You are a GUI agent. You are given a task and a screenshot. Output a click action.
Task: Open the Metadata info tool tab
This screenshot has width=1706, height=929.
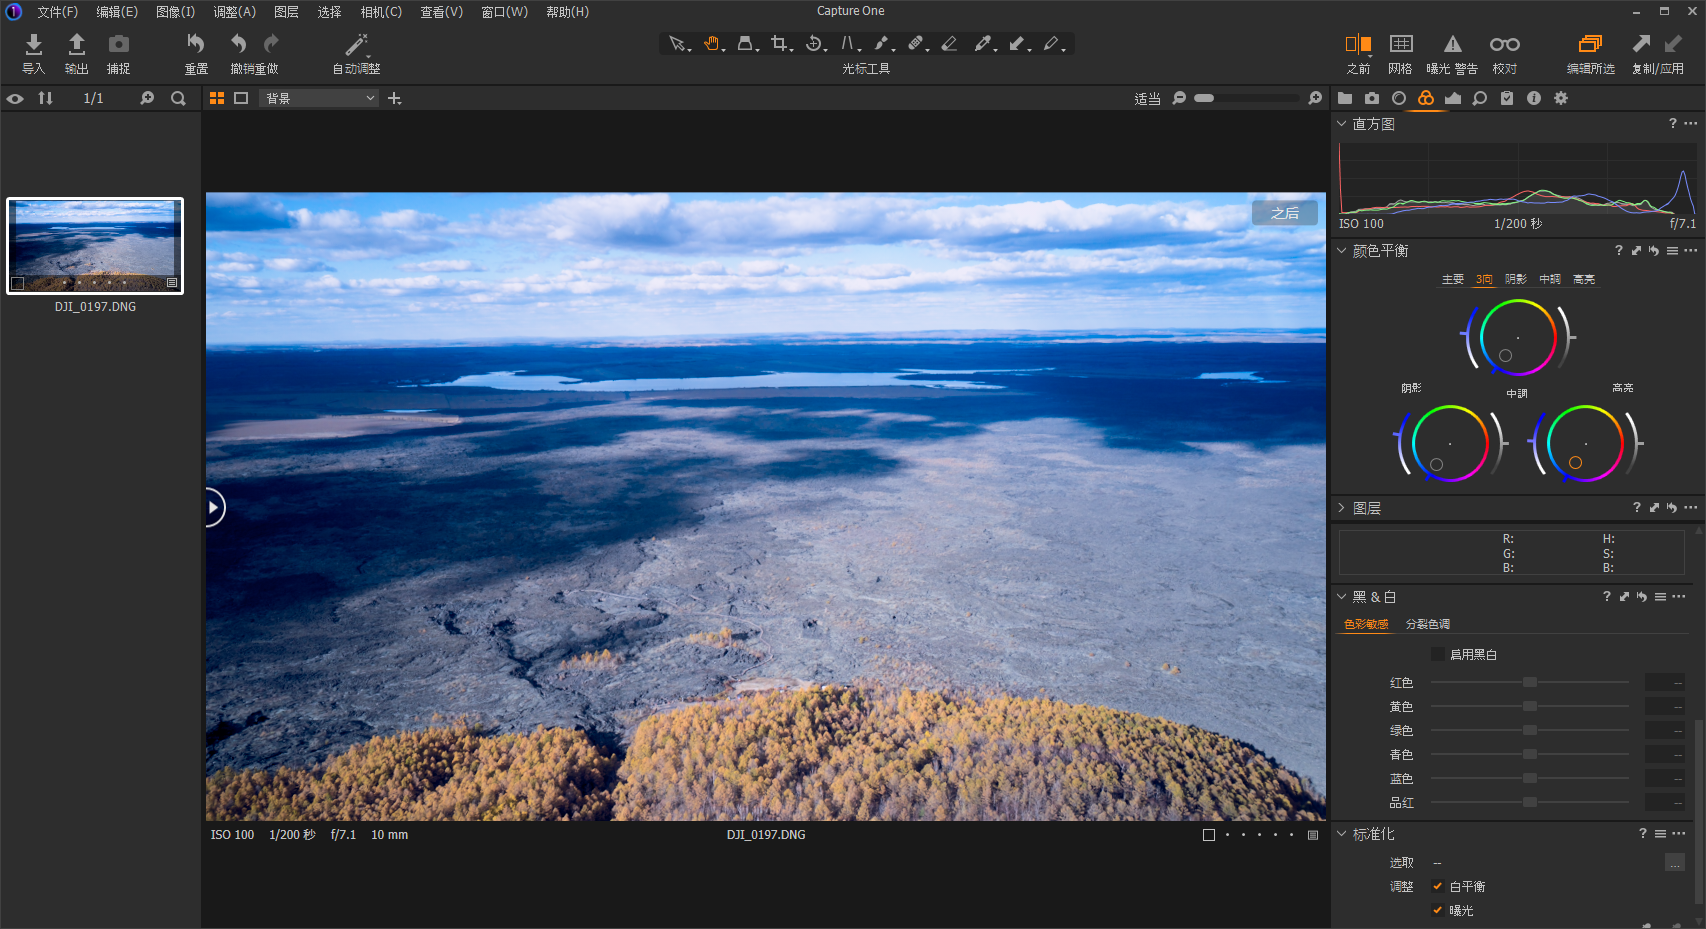(x=1534, y=98)
